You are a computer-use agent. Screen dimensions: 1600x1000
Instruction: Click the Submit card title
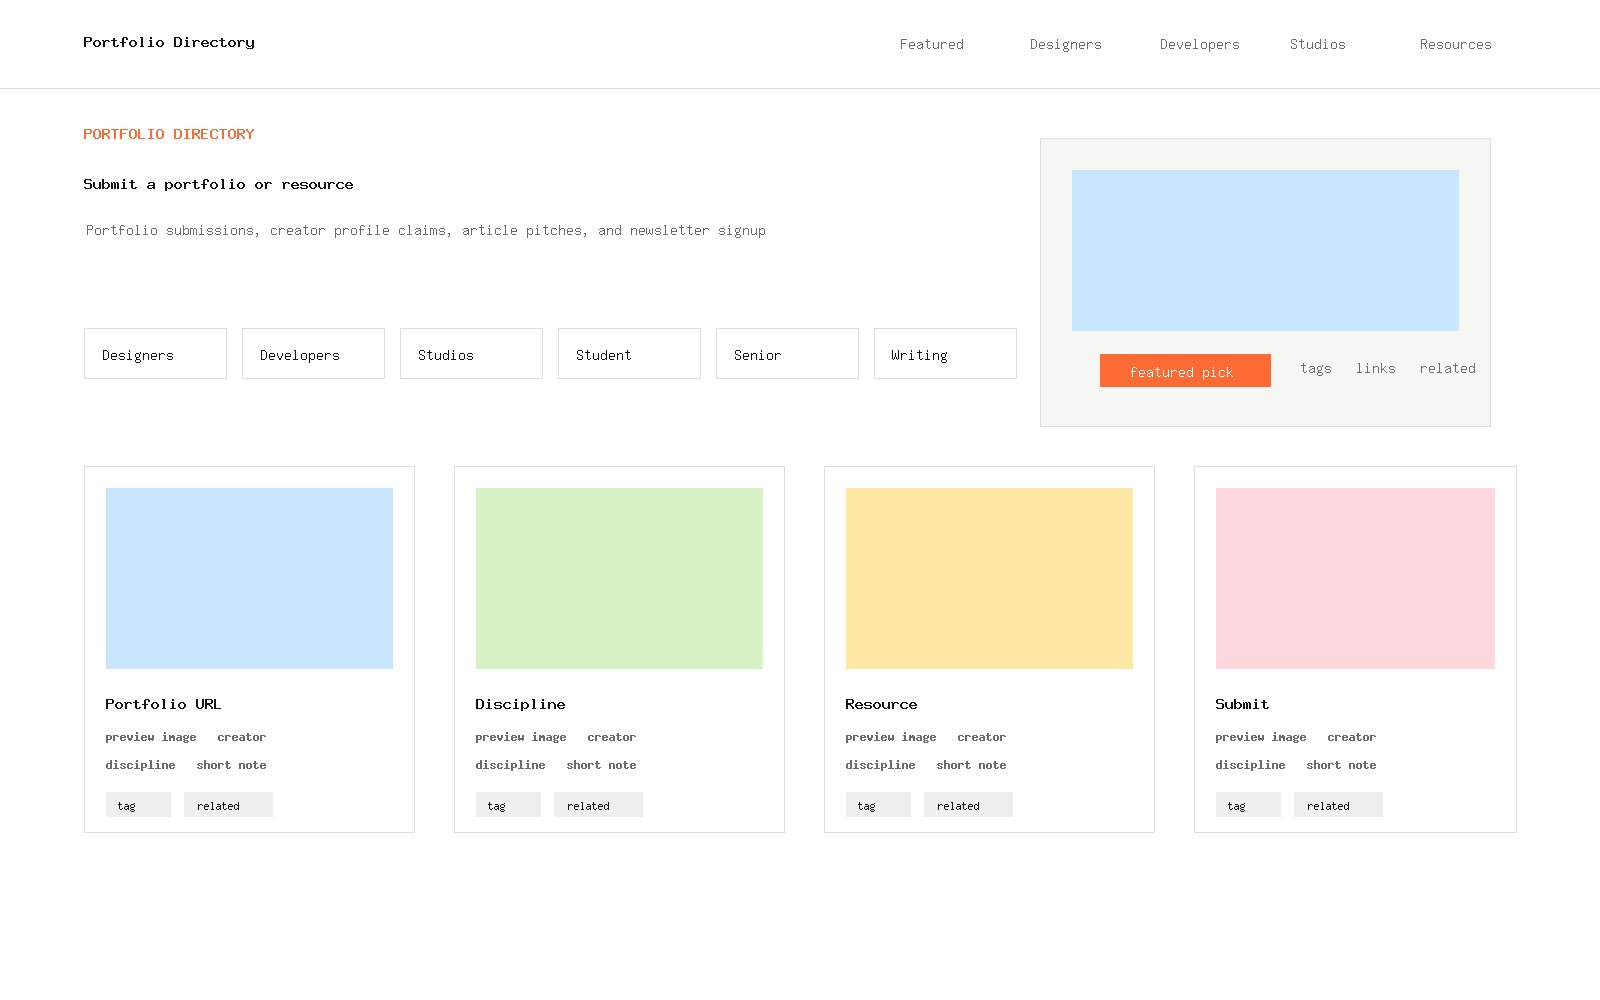1242,704
